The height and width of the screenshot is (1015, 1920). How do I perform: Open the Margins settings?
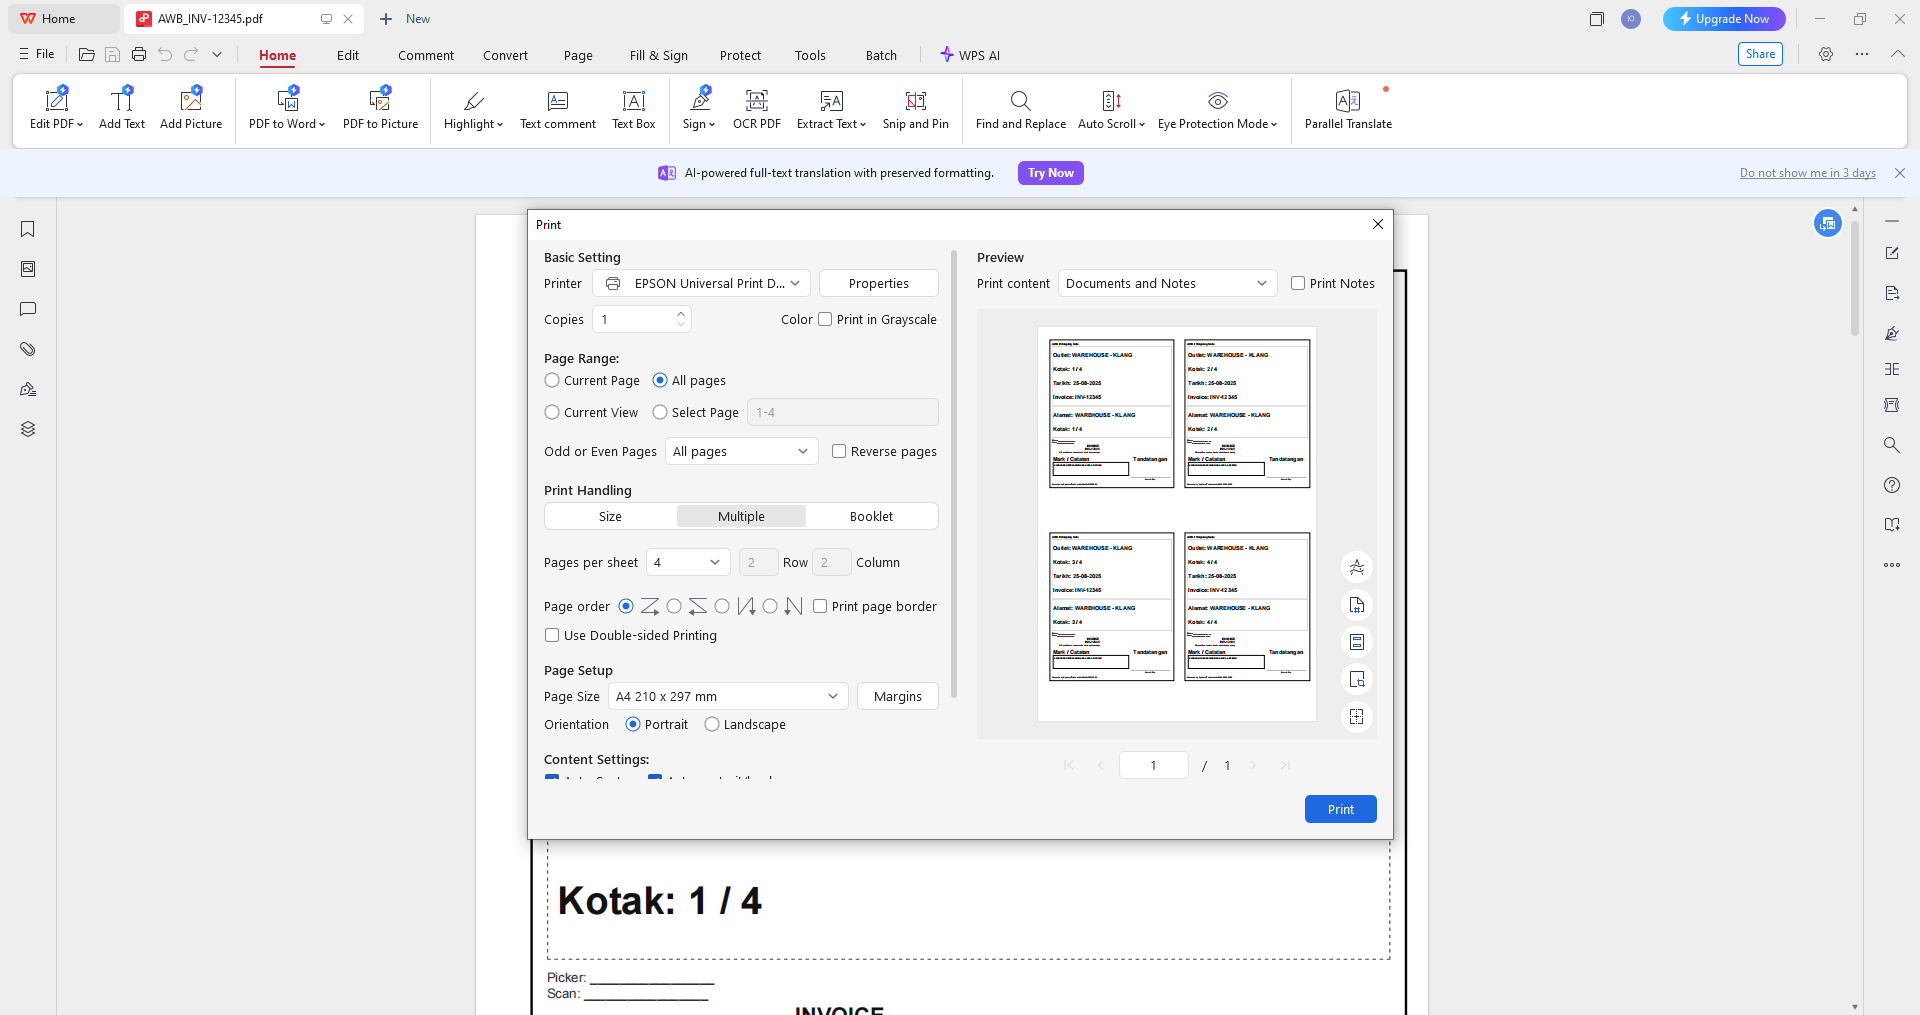[x=897, y=696]
